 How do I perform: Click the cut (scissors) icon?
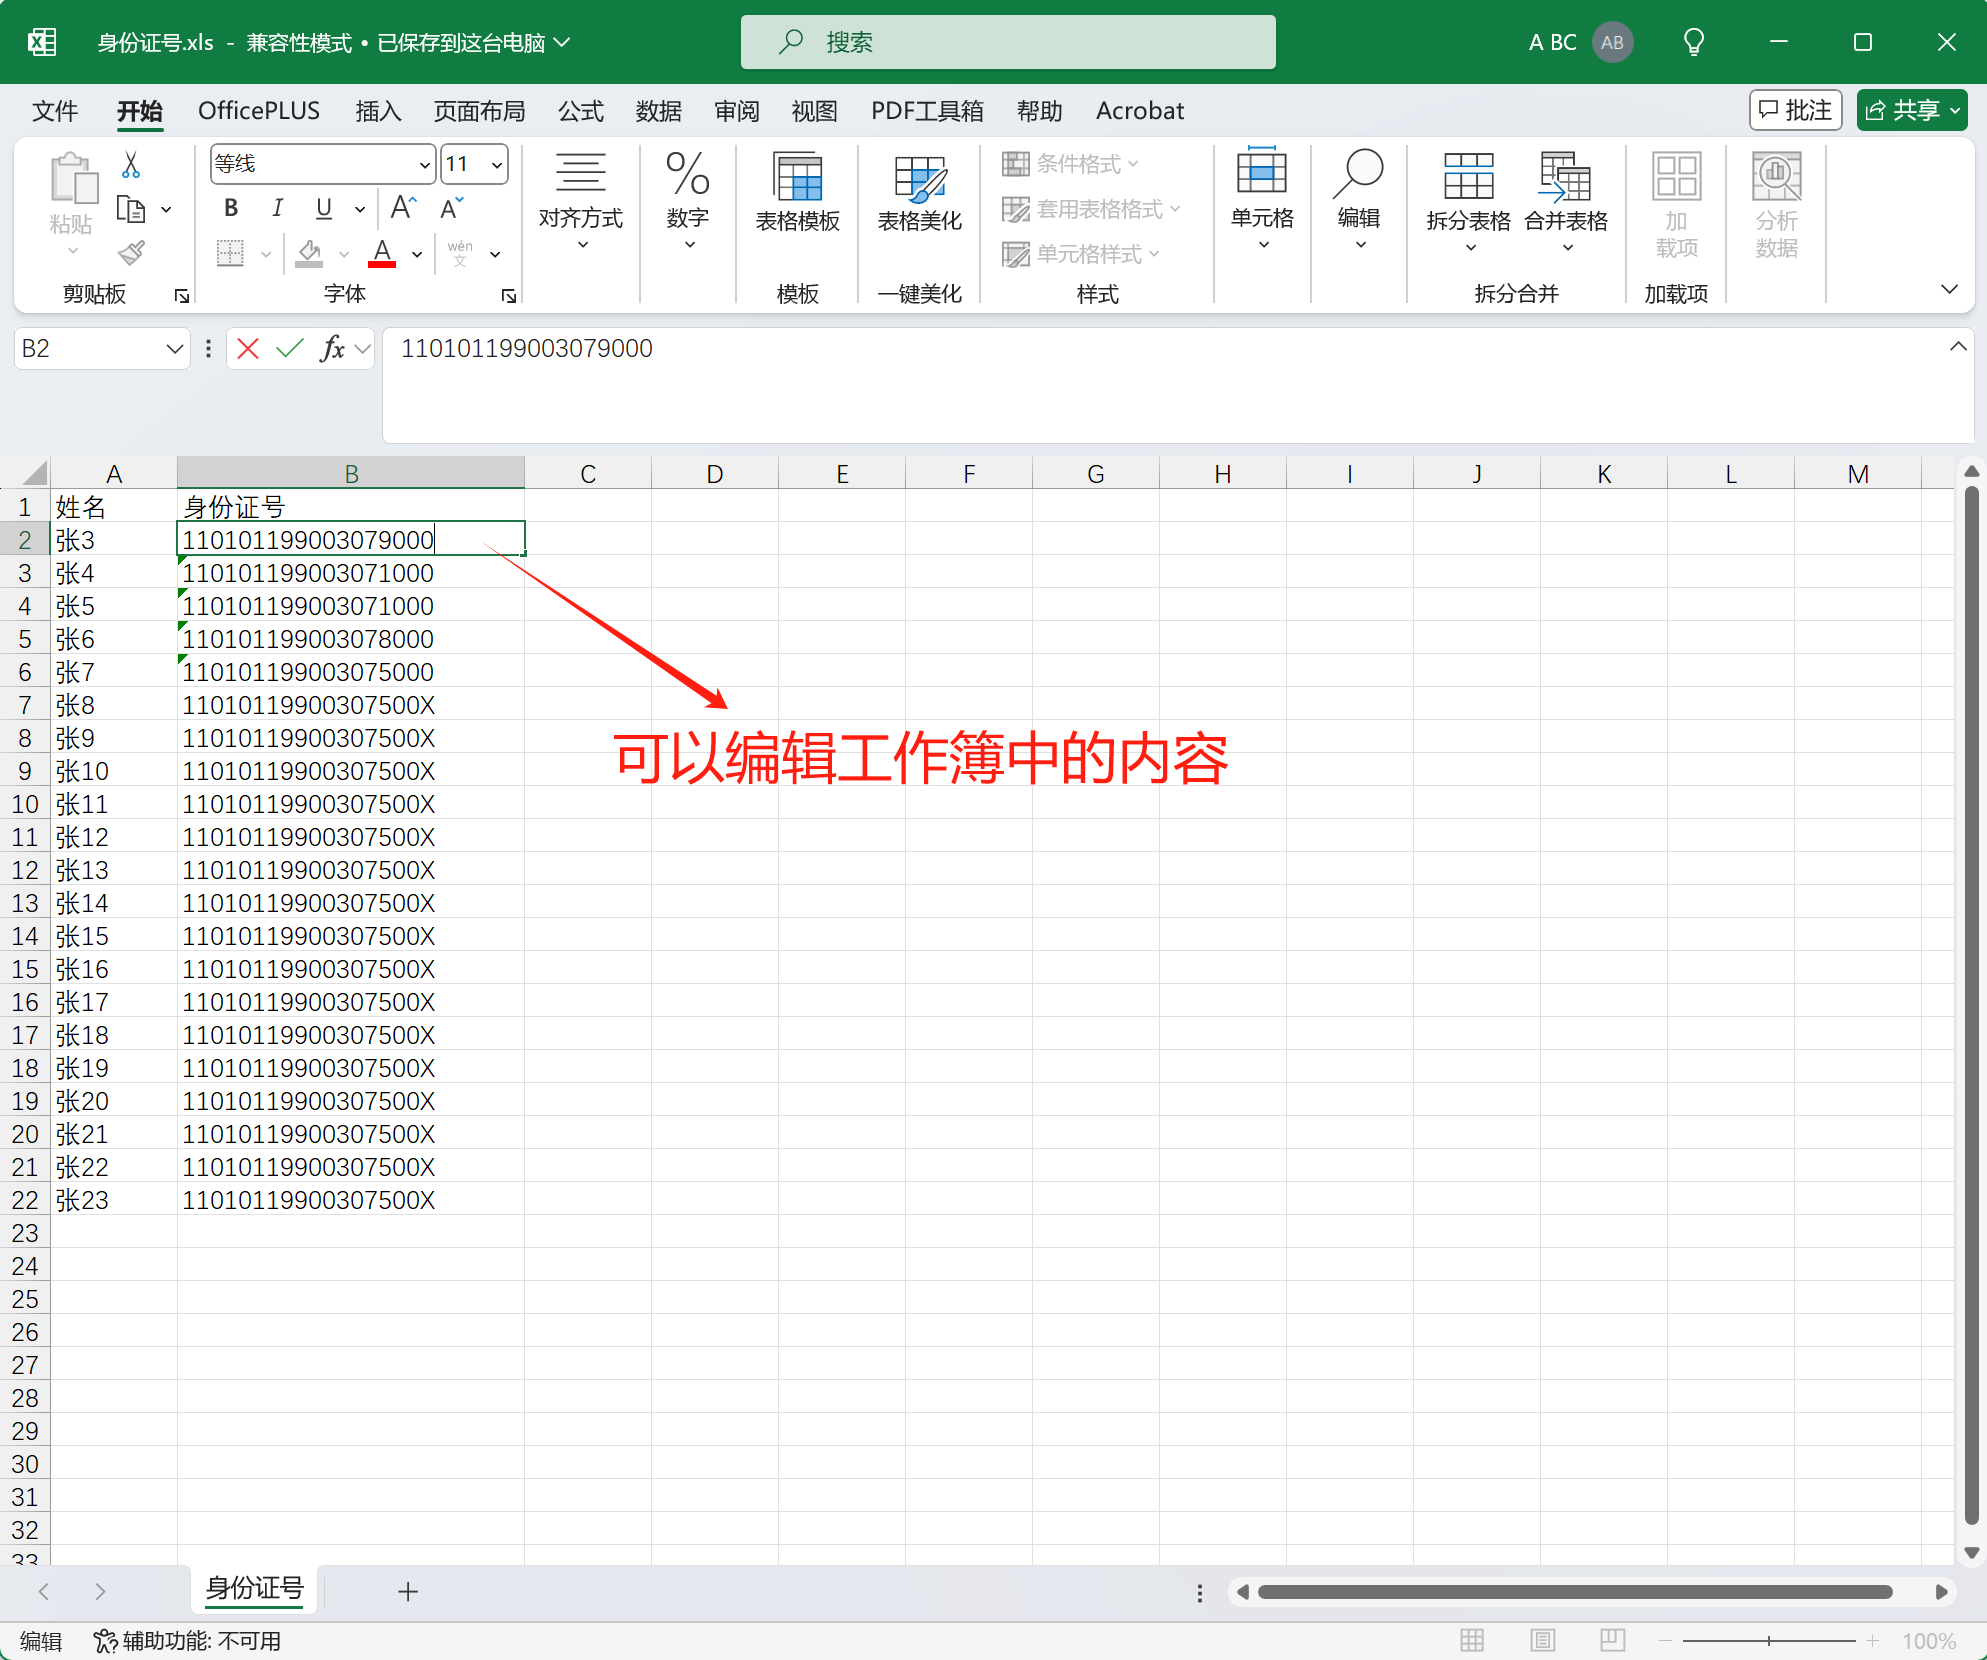tap(131, 163)
